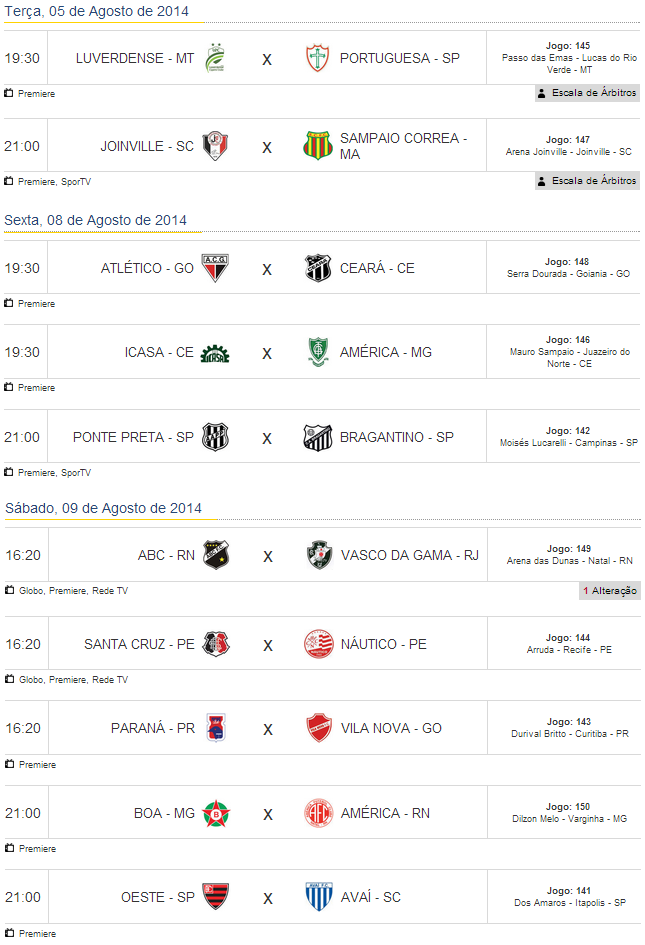Click the SANTA CRUZ - PE team name
645x945 pixels.
139,644
